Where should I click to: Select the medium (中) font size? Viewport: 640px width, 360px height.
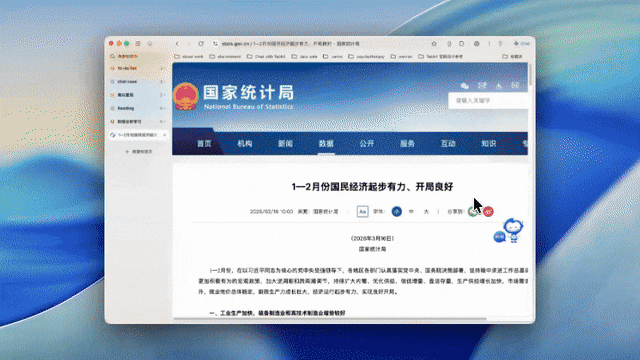[411, 211]
